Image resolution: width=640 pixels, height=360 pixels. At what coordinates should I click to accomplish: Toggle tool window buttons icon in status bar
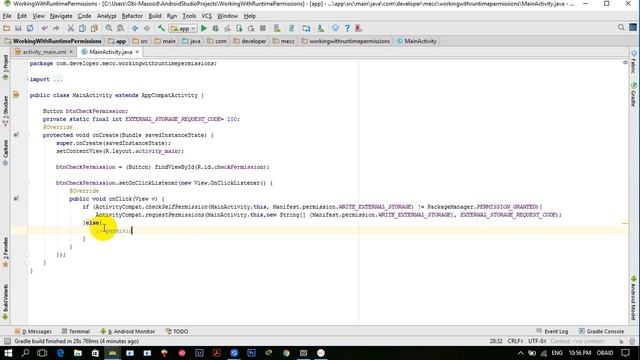7,341
